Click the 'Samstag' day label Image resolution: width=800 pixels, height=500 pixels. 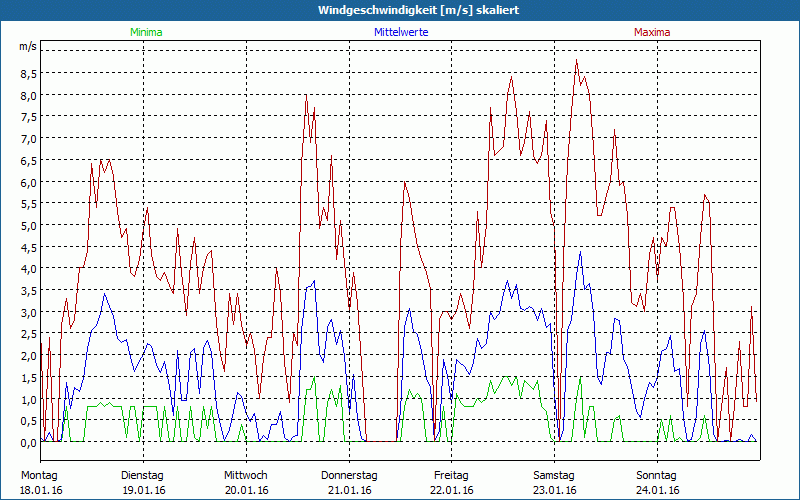pyautogui.click(x=554, y=476)
